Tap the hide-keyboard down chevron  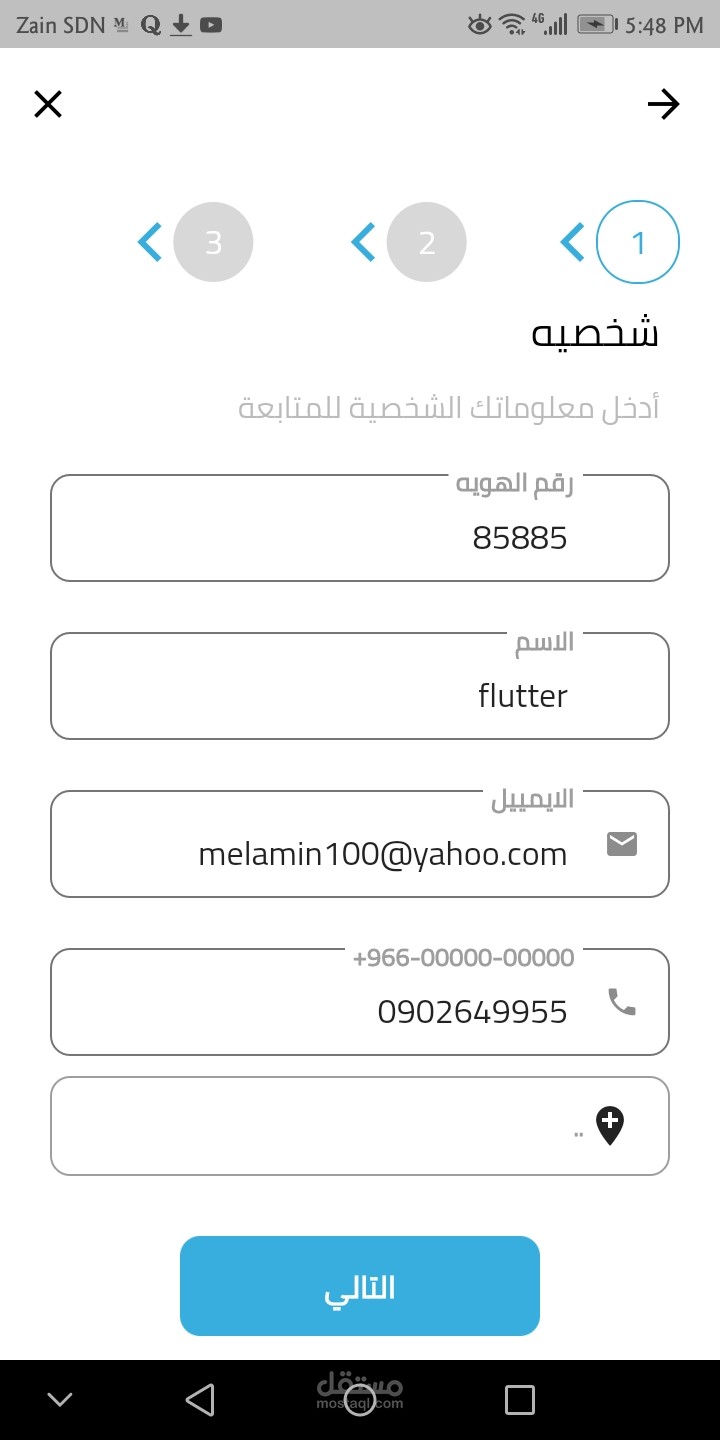click(x=60, y=1400)
